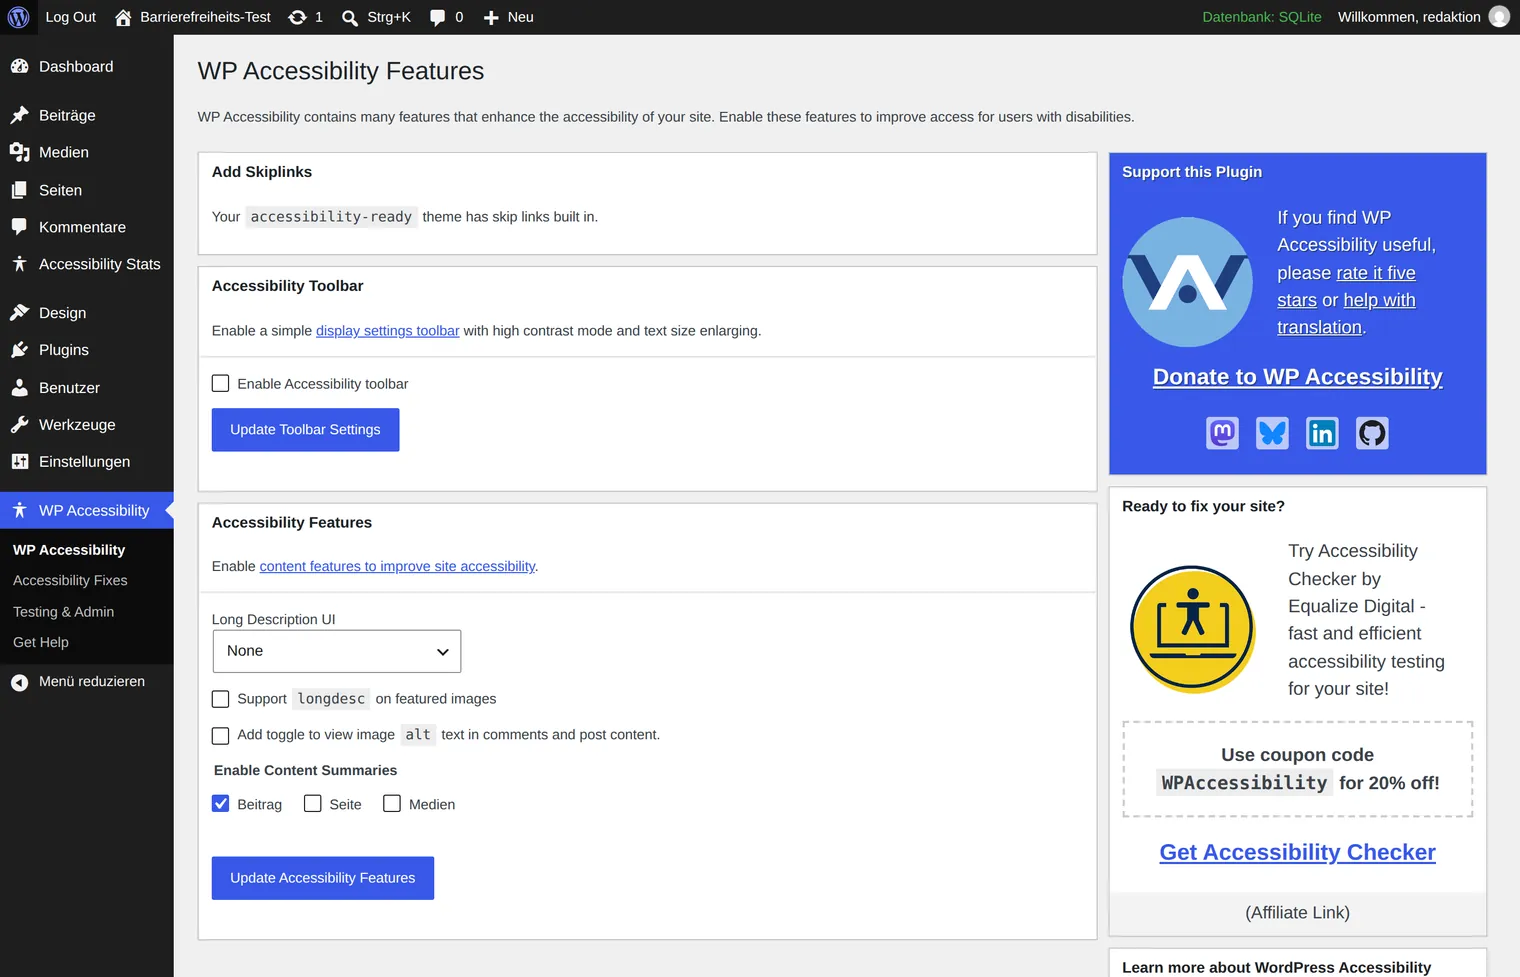Click the home icon beside Barrierefreiheits-Test
This screenshot has height=977, width=1520.
(x=123, y=17)
